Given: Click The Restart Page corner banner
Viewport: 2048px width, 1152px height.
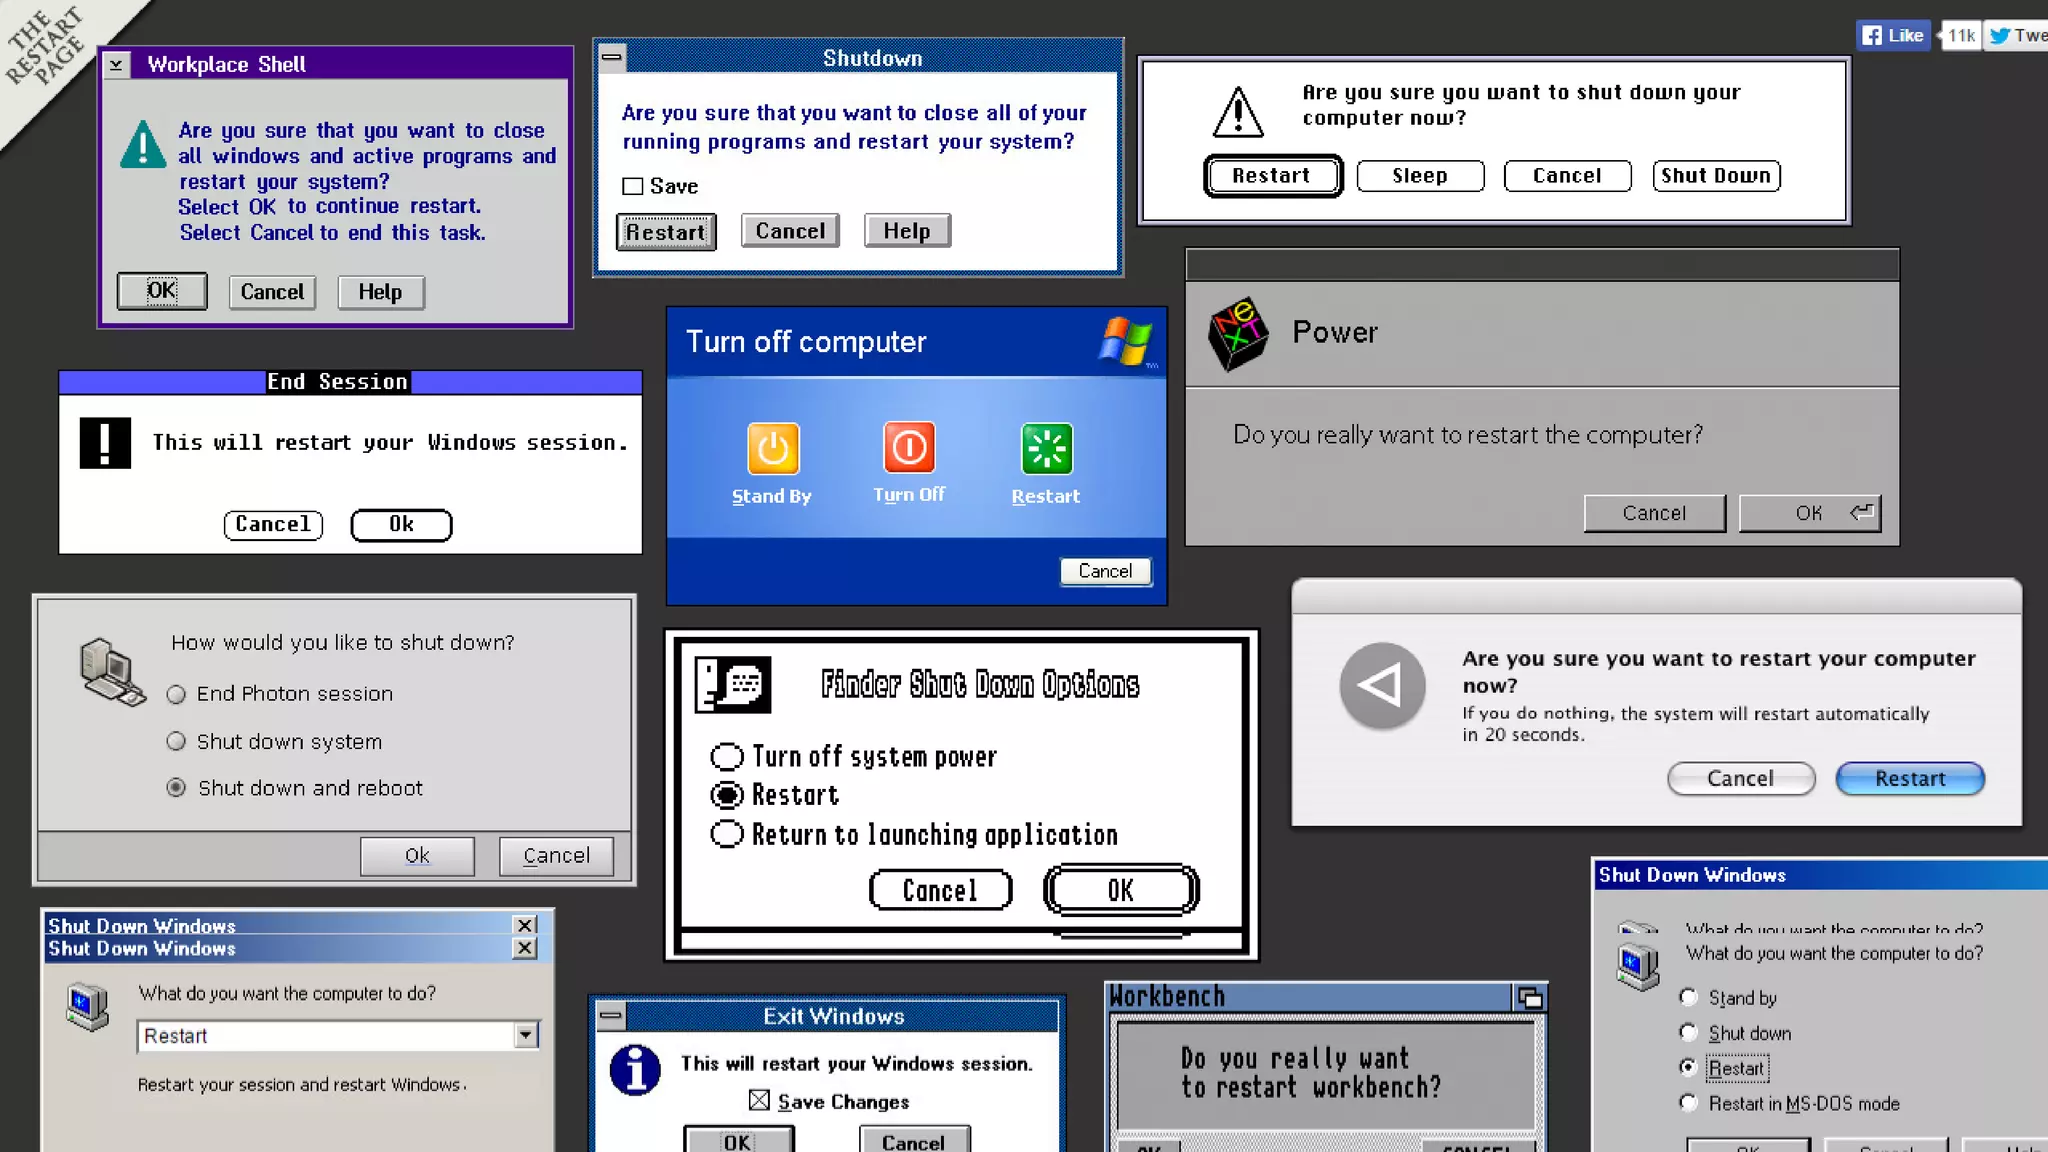Looking at the screenshot, I should point(45,45).
